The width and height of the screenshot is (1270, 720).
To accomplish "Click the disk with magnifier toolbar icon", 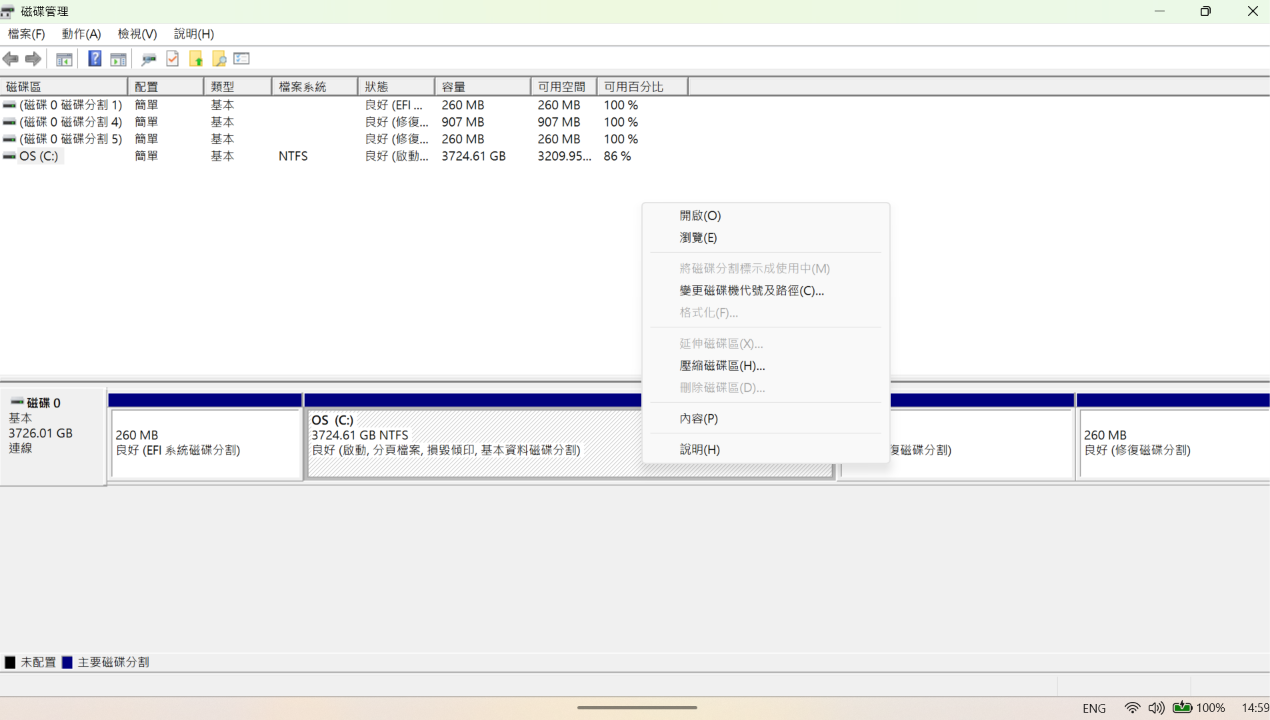I will (149, 59).
